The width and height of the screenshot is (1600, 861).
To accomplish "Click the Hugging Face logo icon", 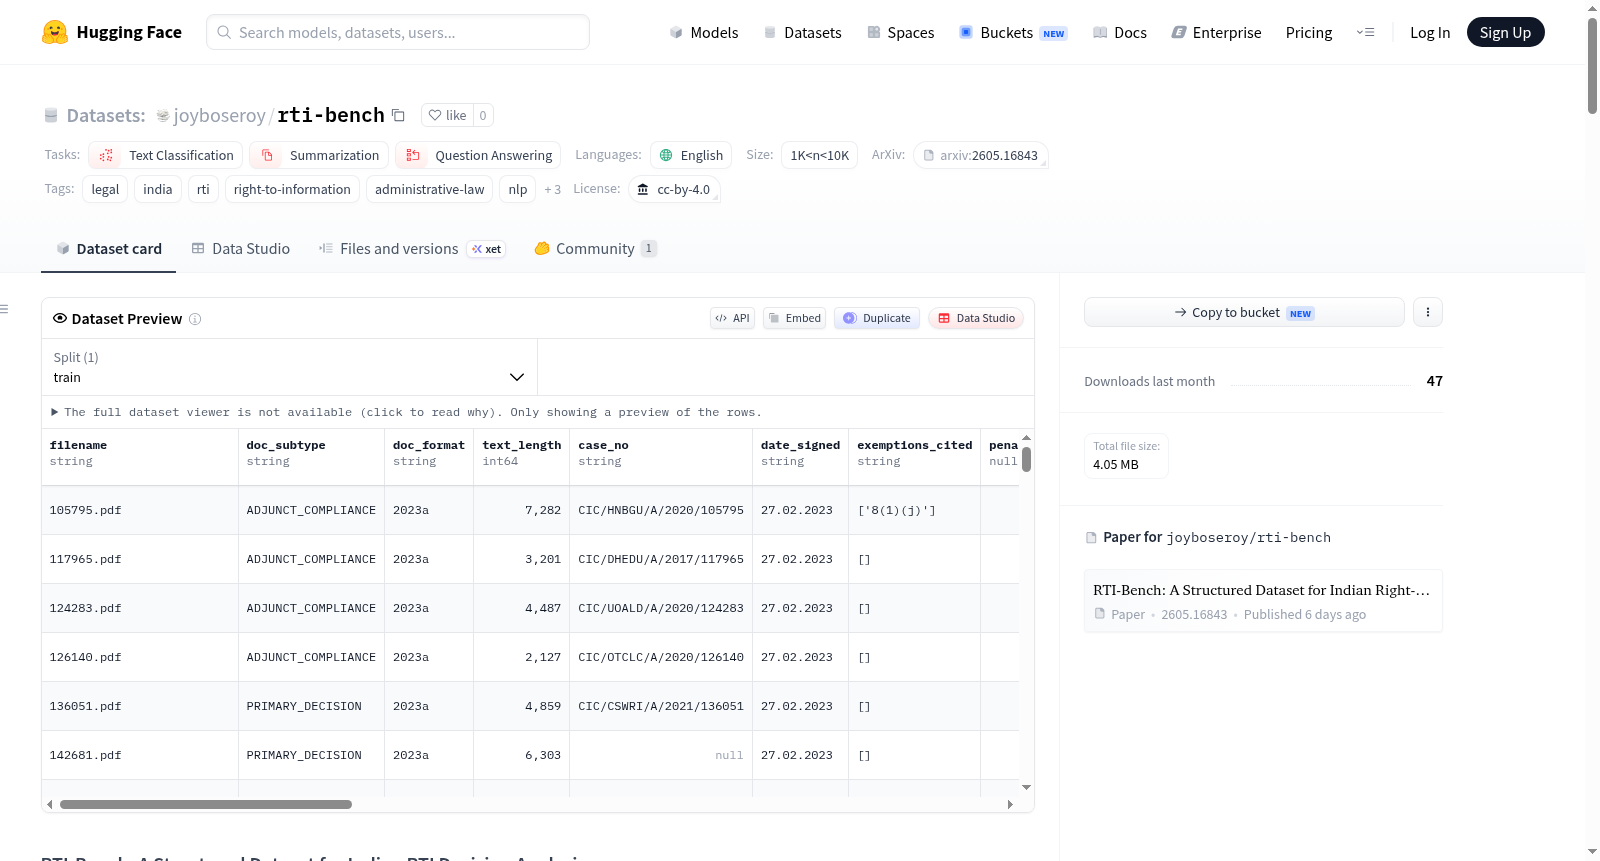I will 55,32.
